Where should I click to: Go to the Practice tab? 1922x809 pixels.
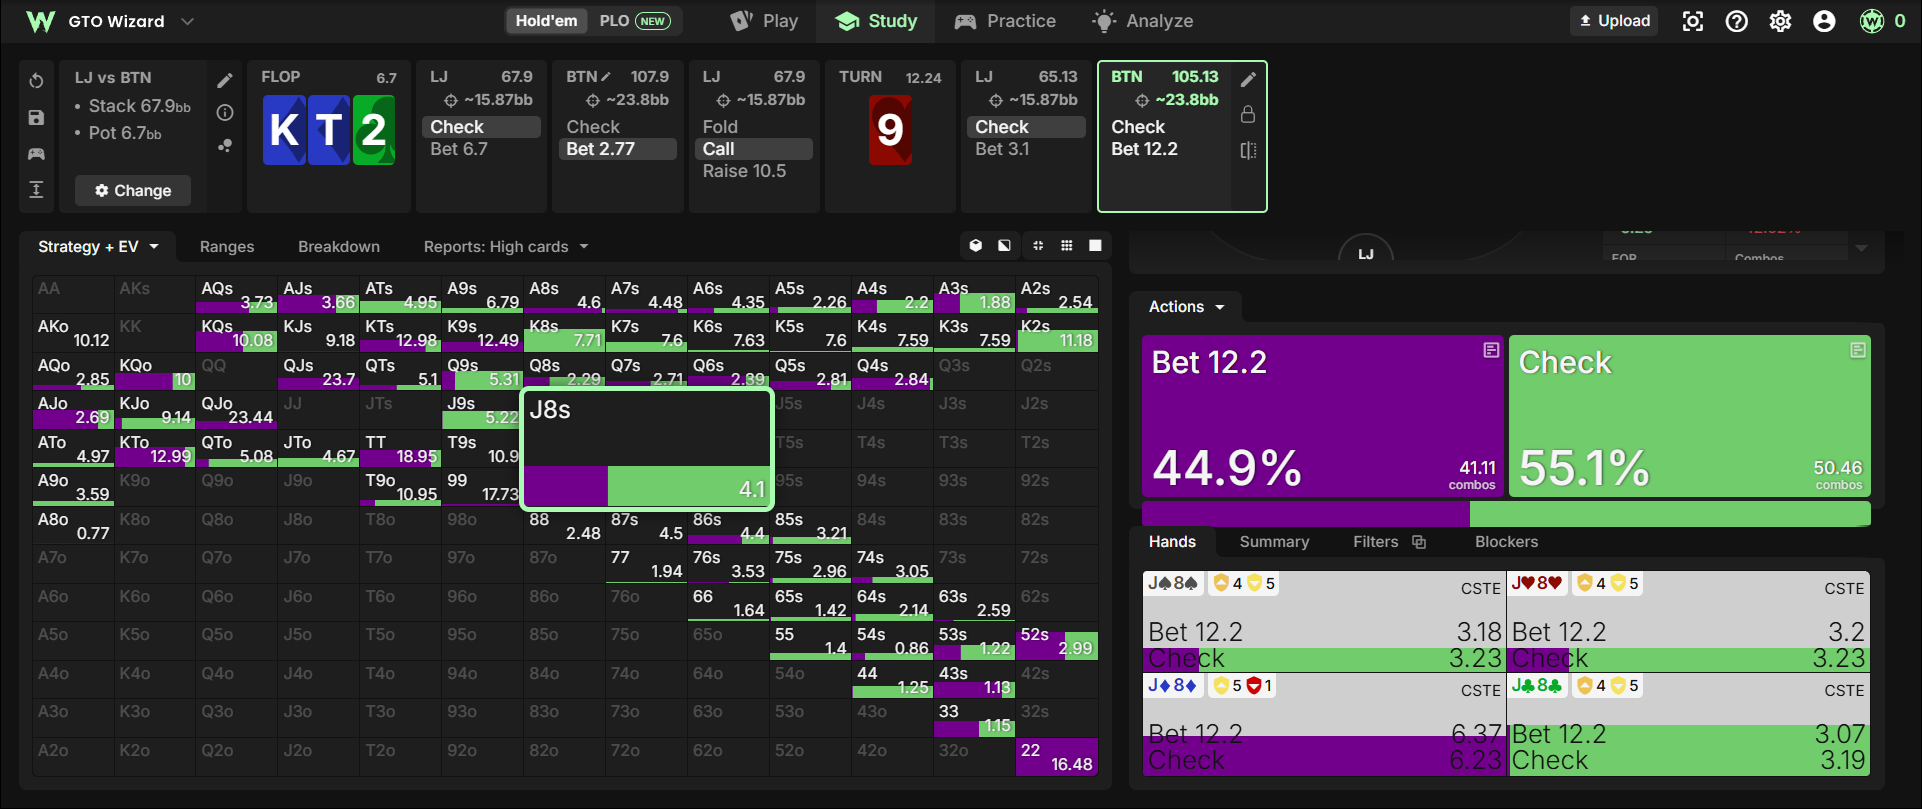point(1005,21)
